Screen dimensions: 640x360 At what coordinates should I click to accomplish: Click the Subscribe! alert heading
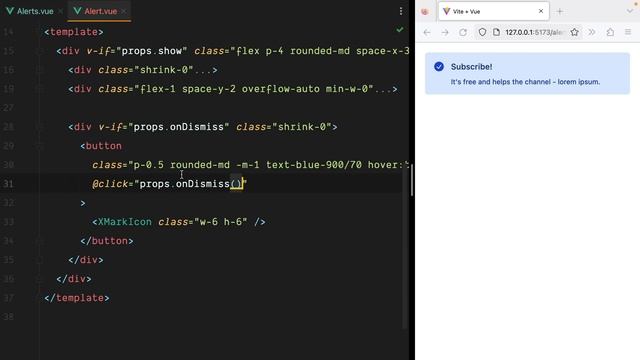(471, 67)
